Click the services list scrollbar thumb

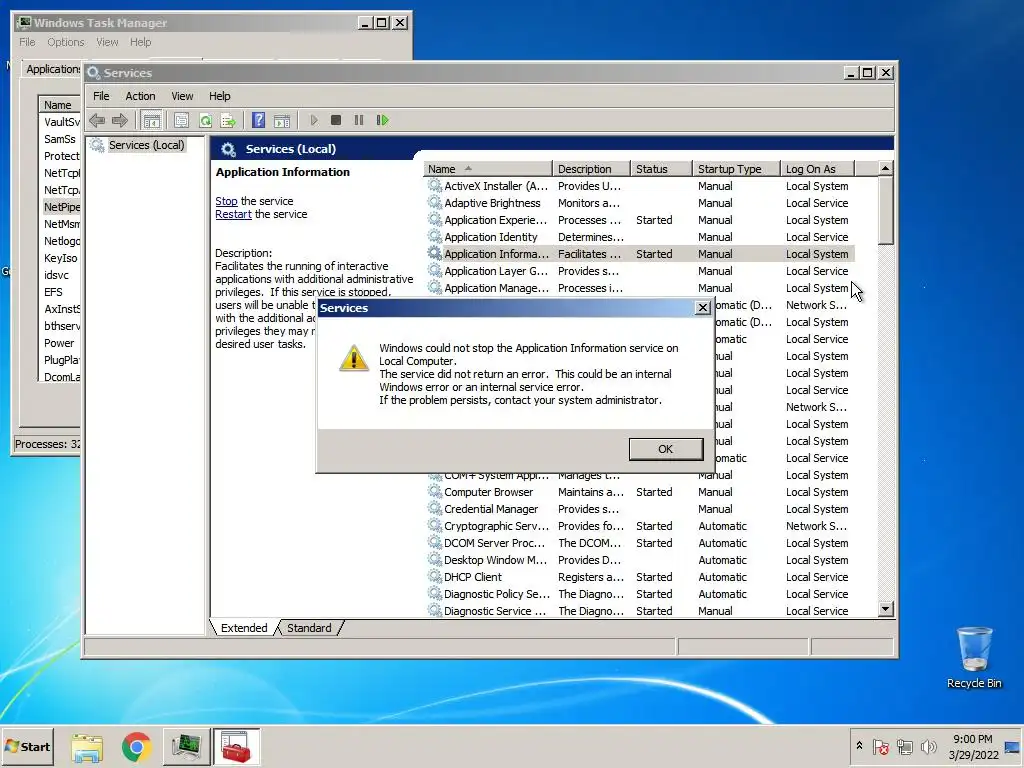tap(886, 210)
